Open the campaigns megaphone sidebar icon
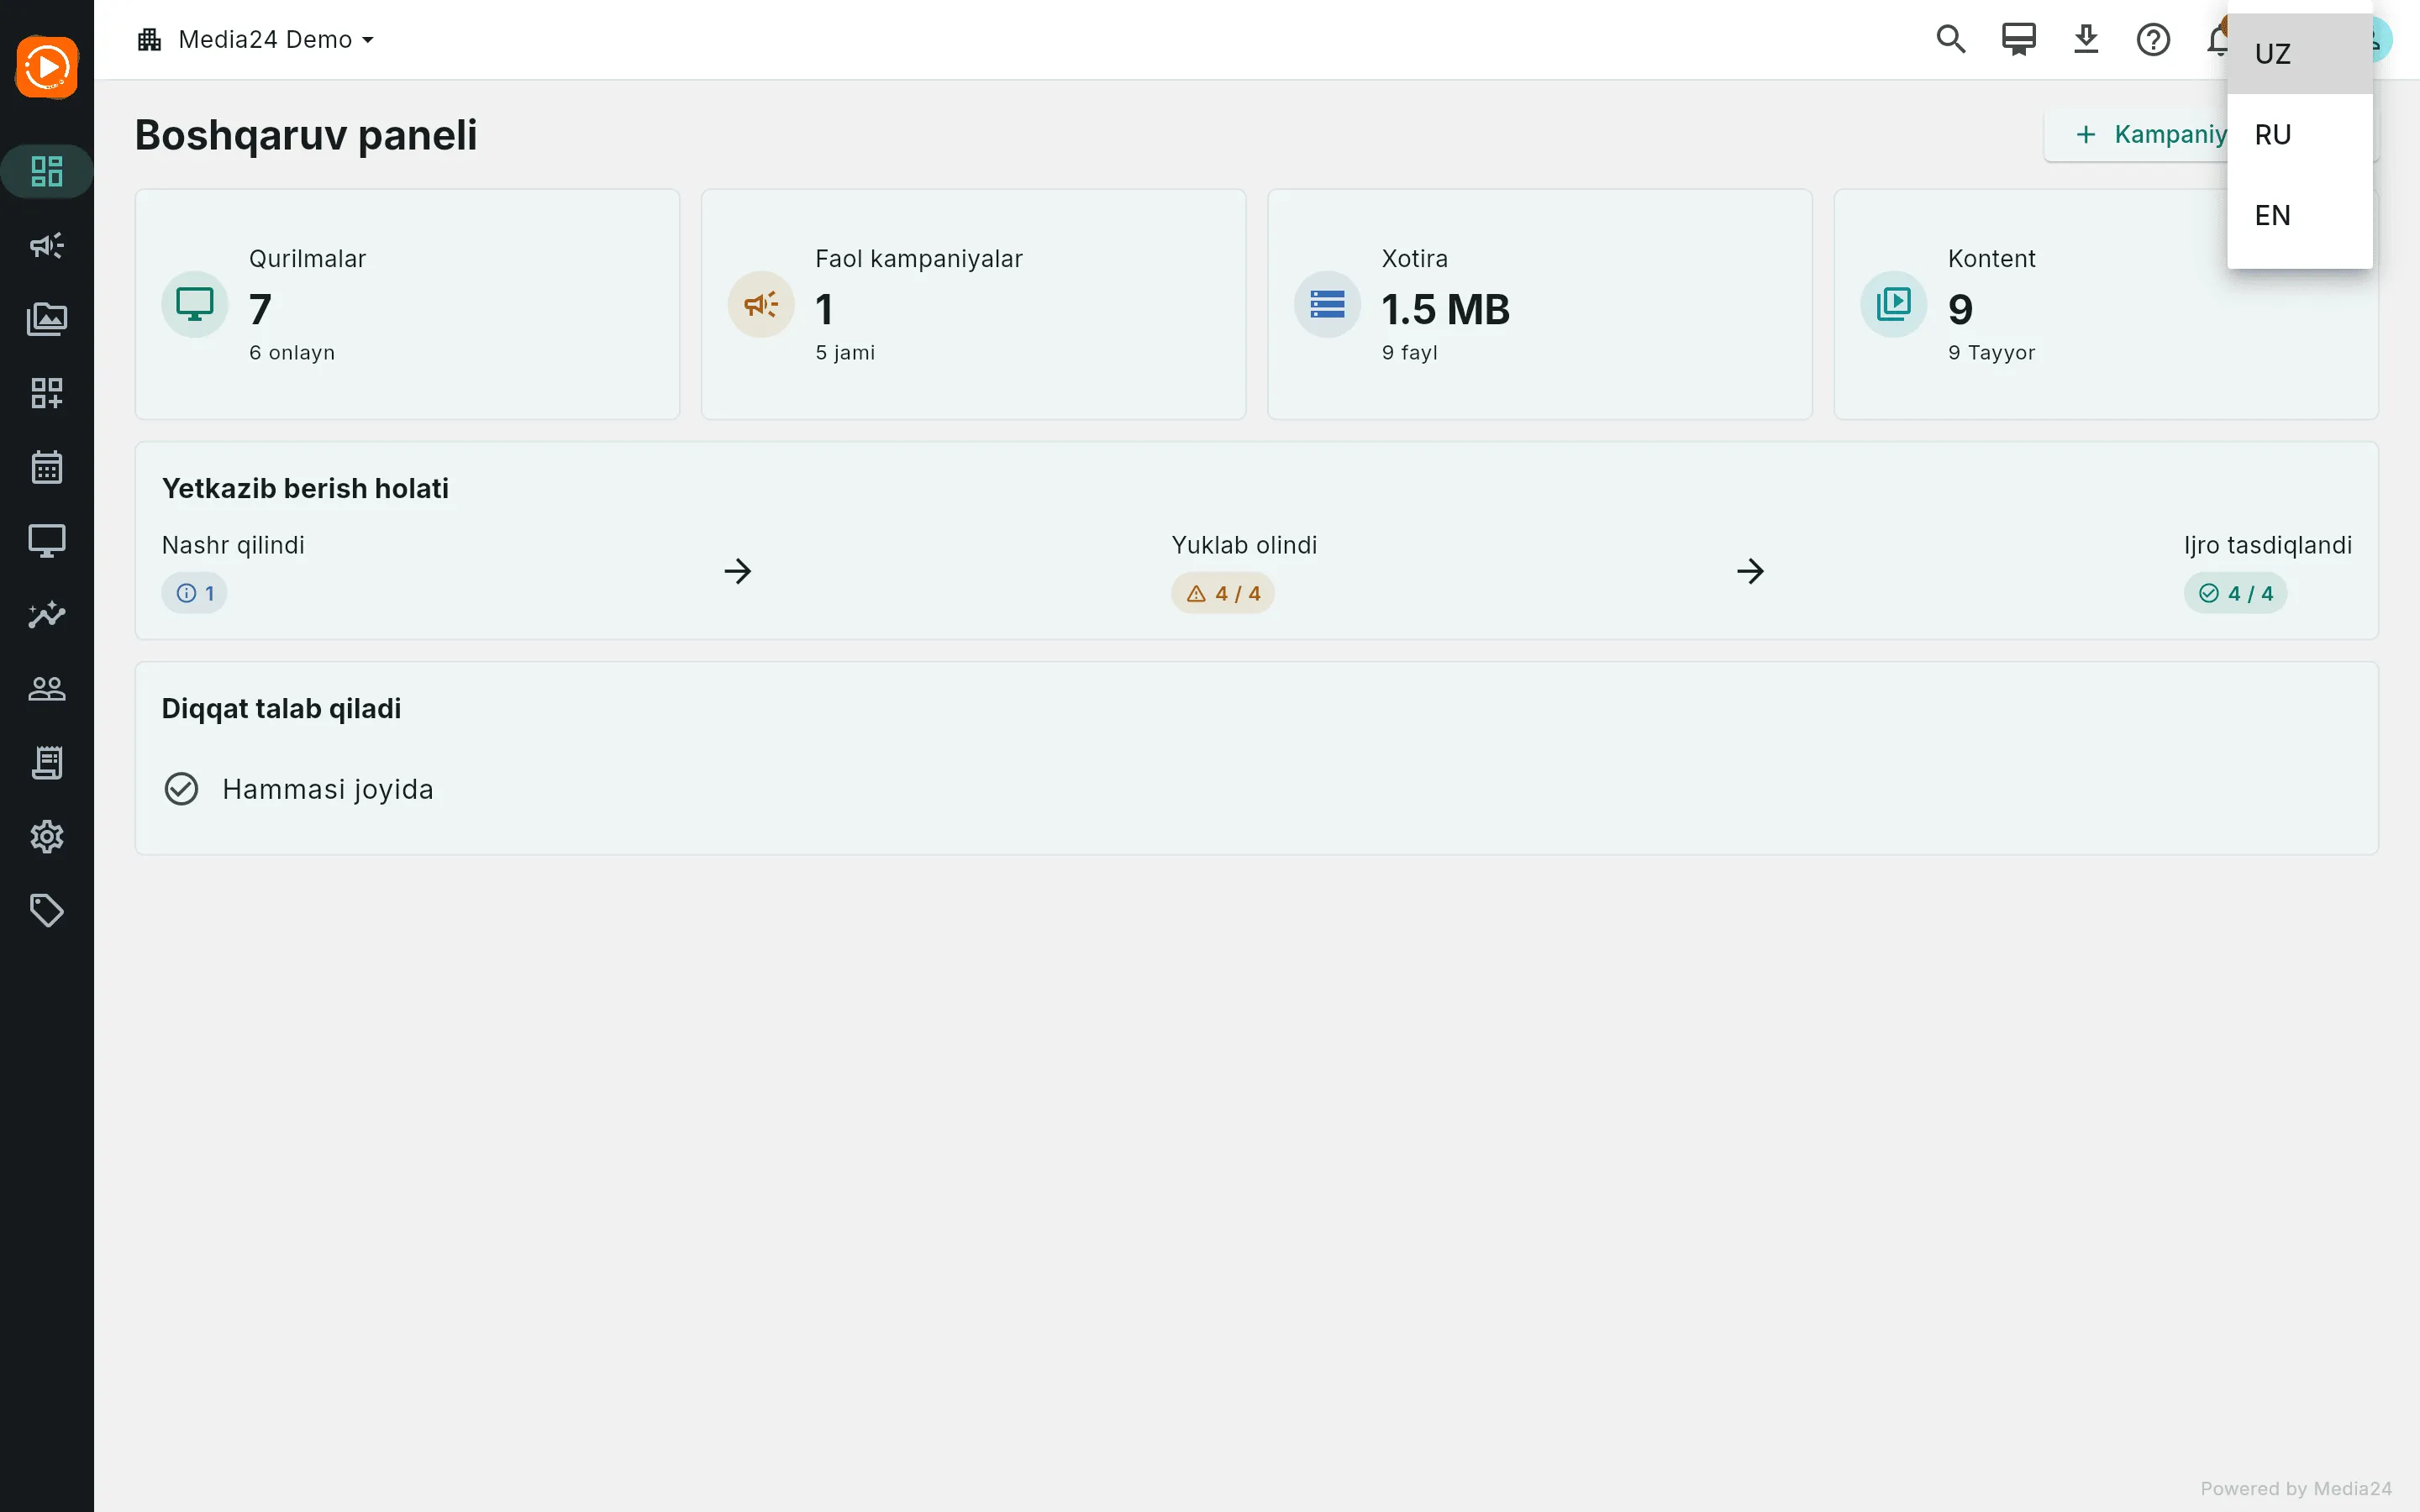Image resolution: width=2420 pixels, height=1512 pixels. click(x=47, y=245)
